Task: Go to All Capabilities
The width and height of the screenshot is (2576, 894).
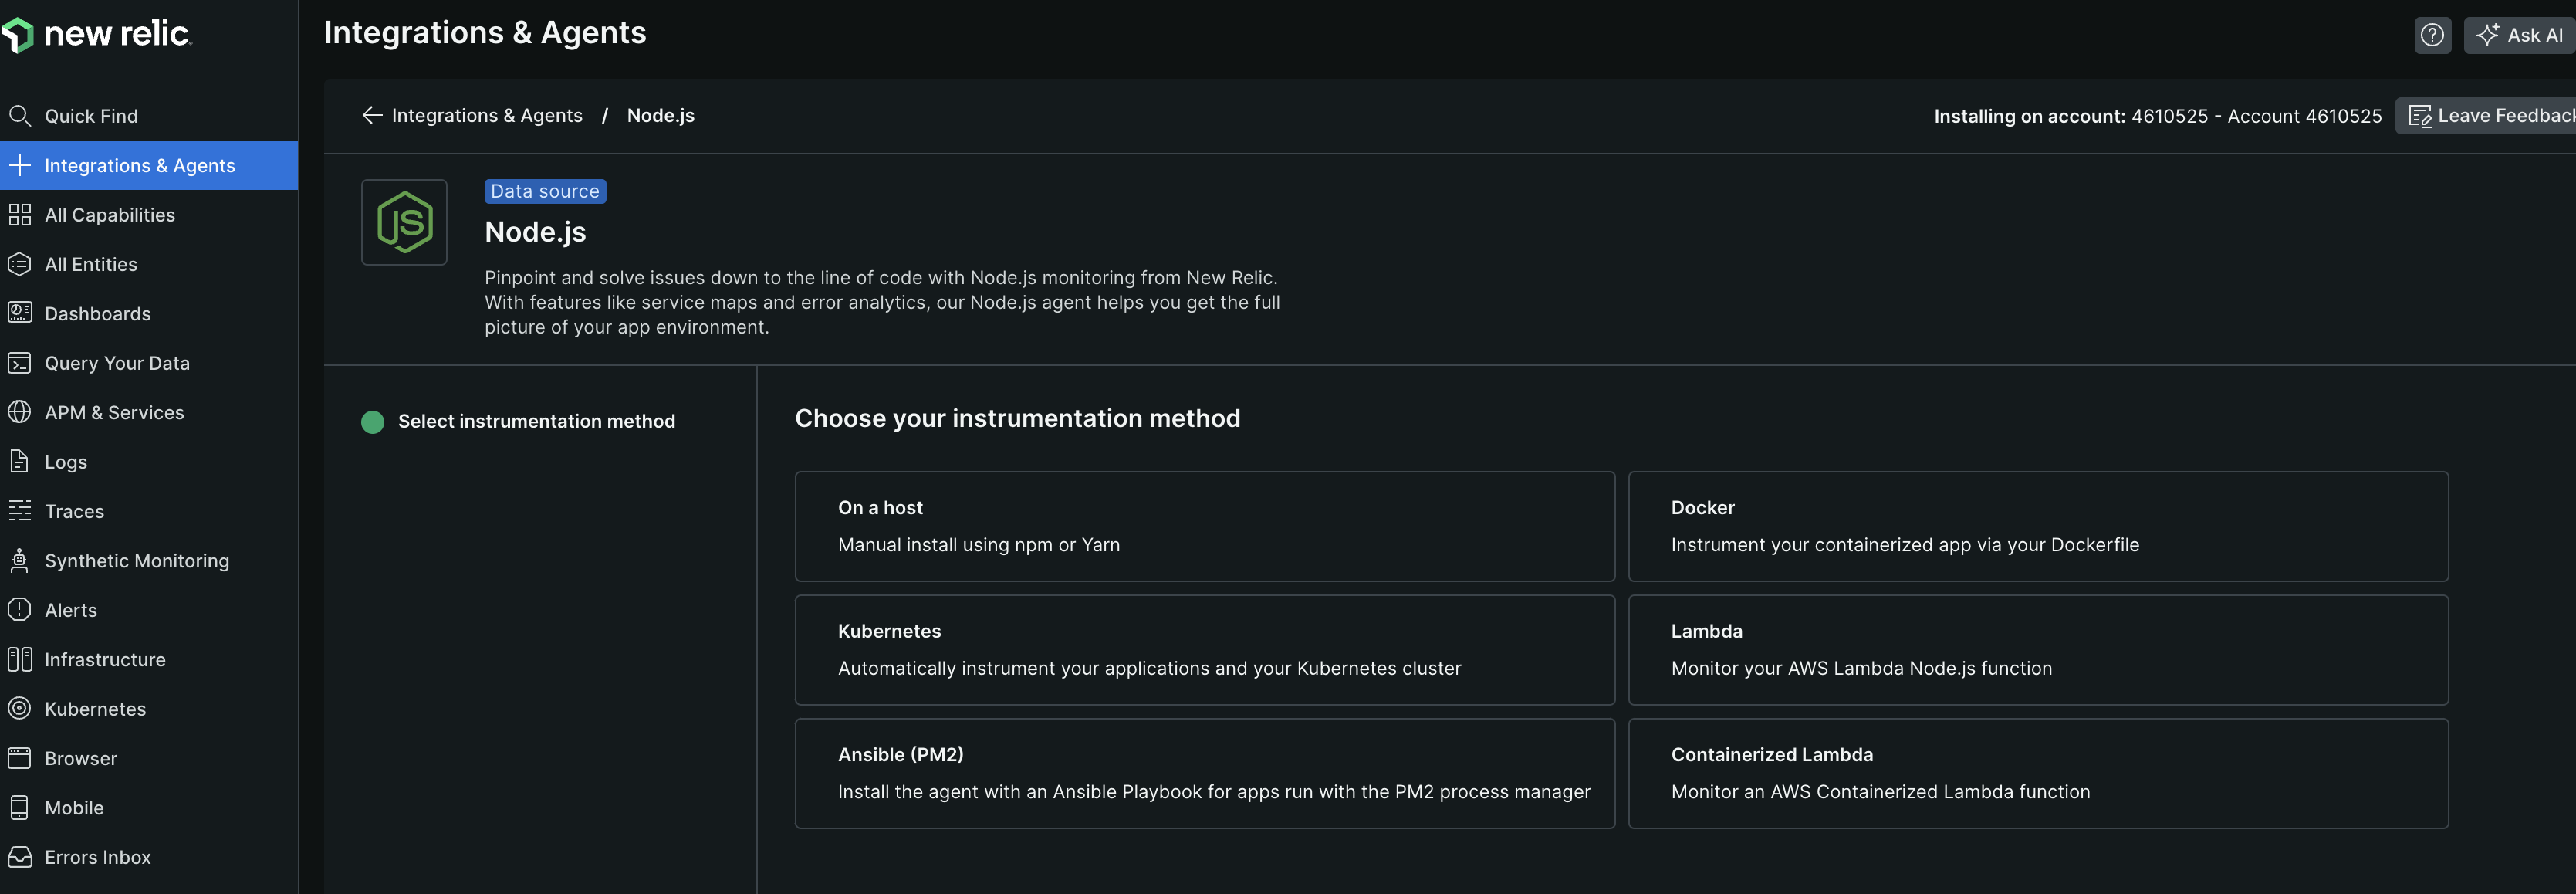Action: tap(149, 215)
